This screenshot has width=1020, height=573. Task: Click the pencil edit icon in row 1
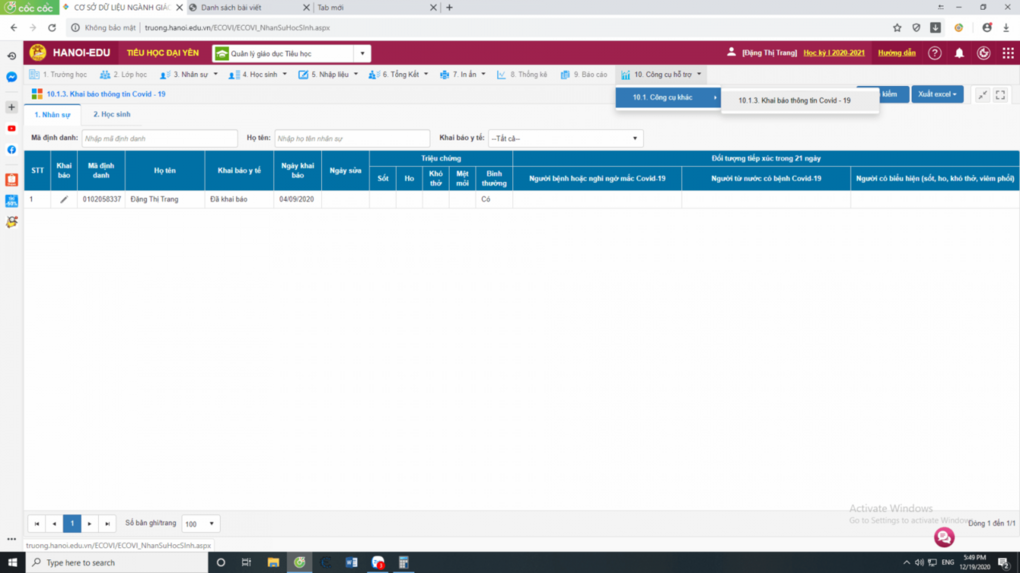(64, 200)
